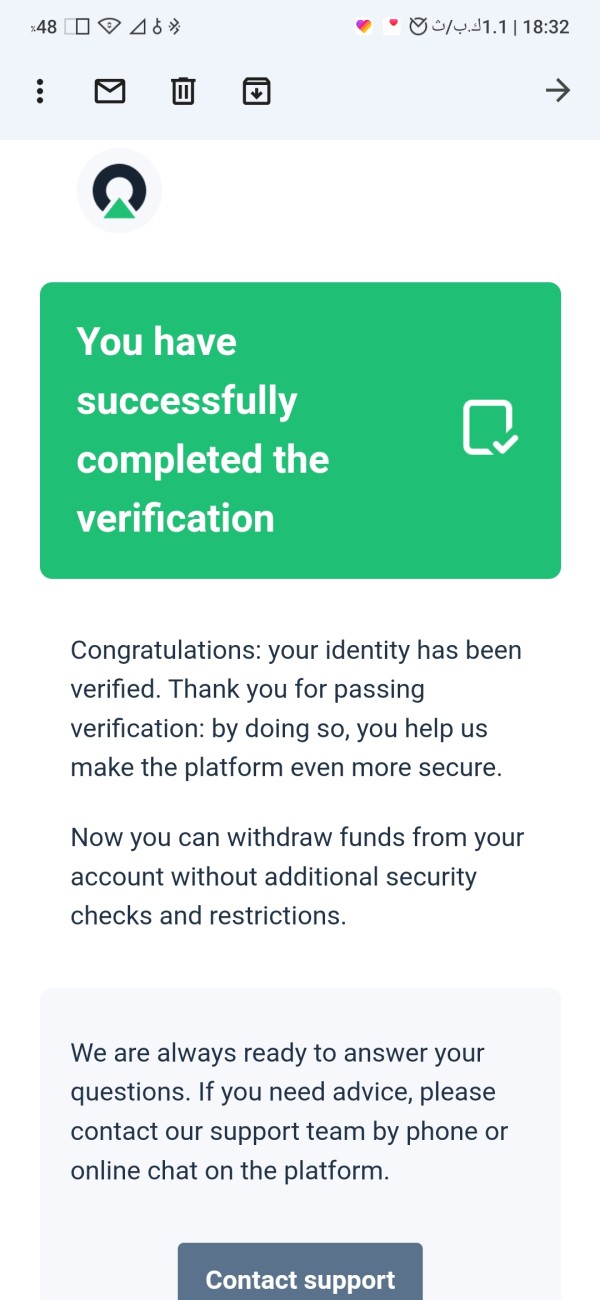Image resolution: width=600 pixels, height=1300 pixels.
Task: Delete this email using trash icon
Action: pos(183,92)
